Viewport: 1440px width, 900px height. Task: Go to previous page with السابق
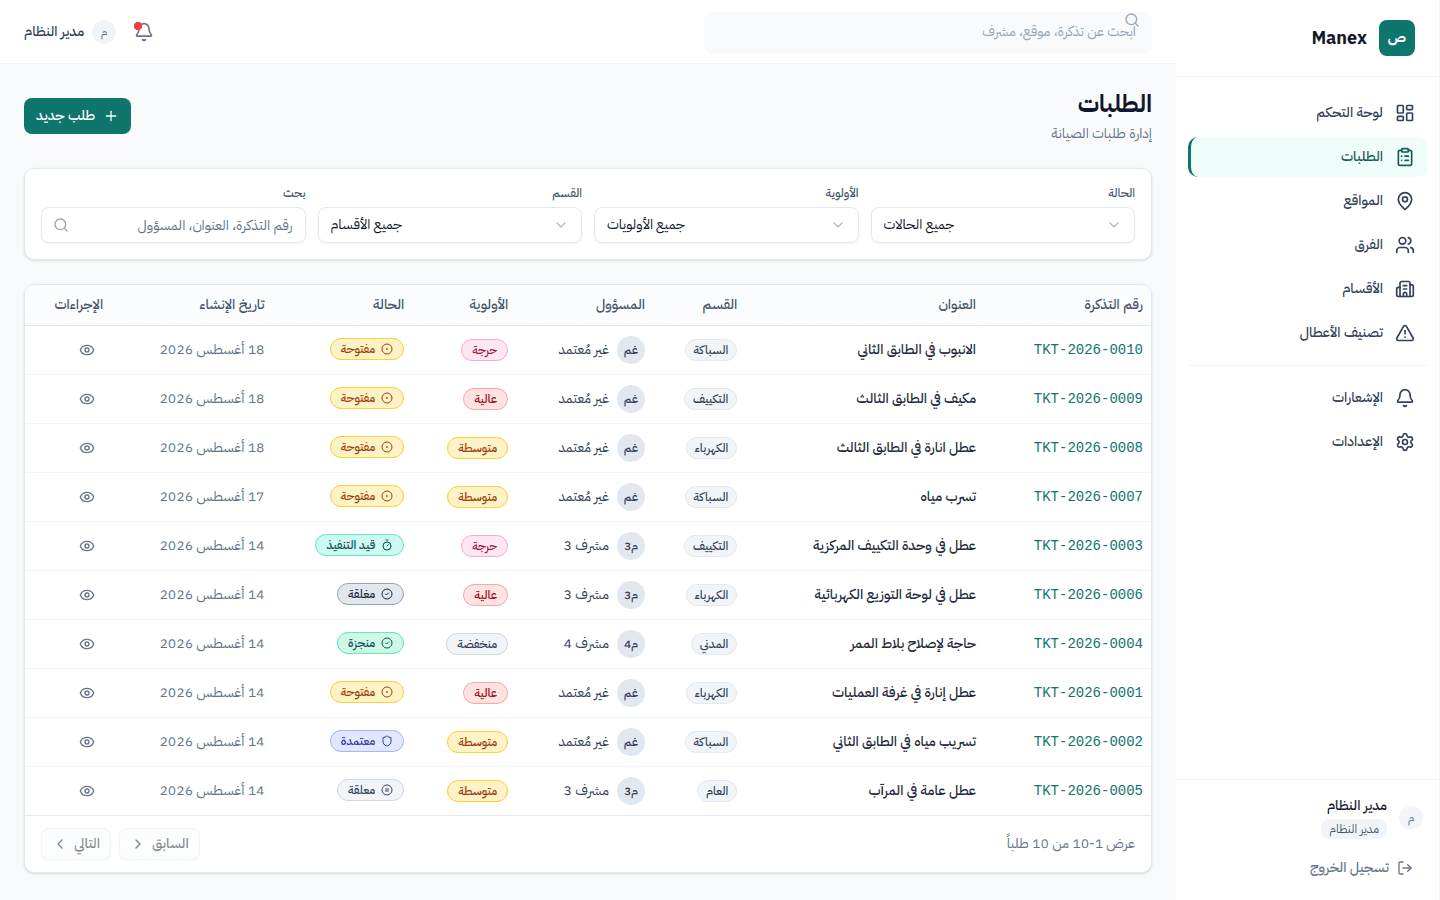[x=160, y=844]
